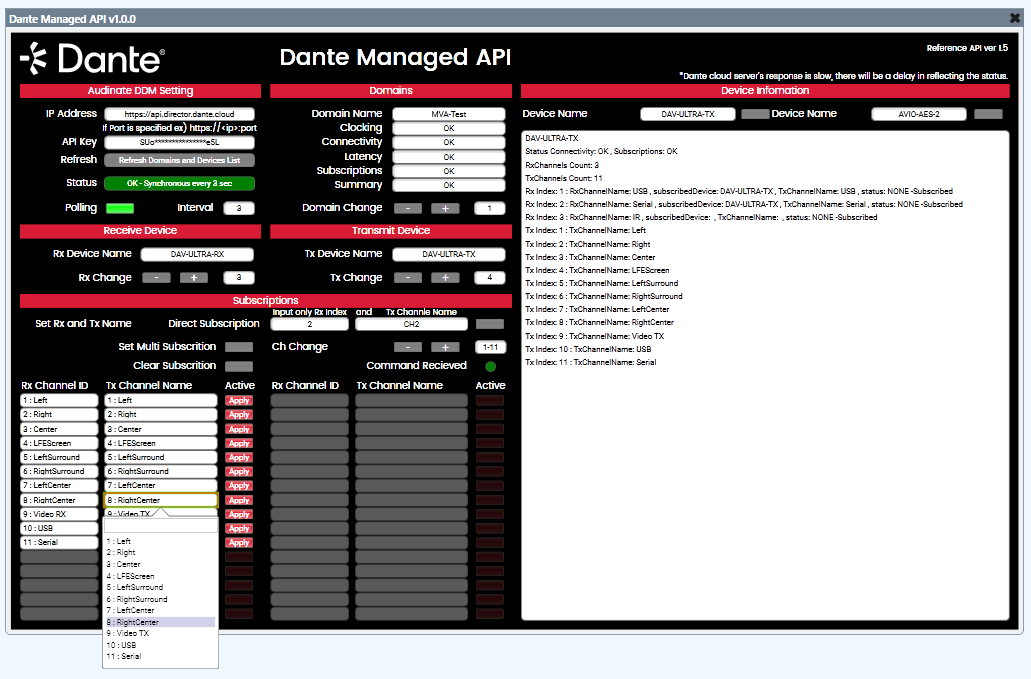The image size is (1031, 679).
Task: Decrease Tx Change with minus button
Action: tap(408, 277)
